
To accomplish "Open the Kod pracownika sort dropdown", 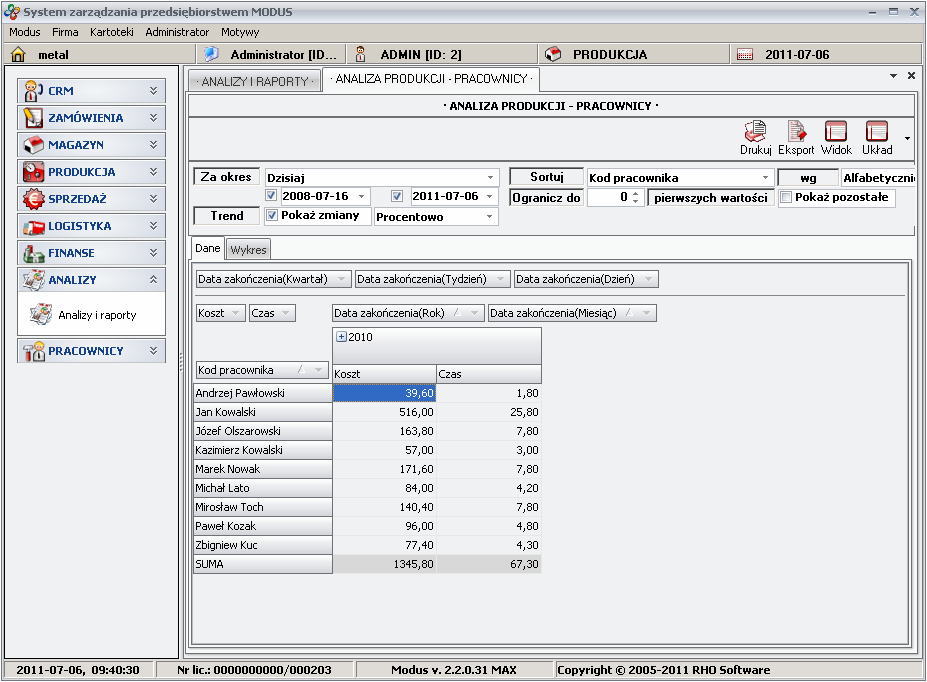I will 766,178.
